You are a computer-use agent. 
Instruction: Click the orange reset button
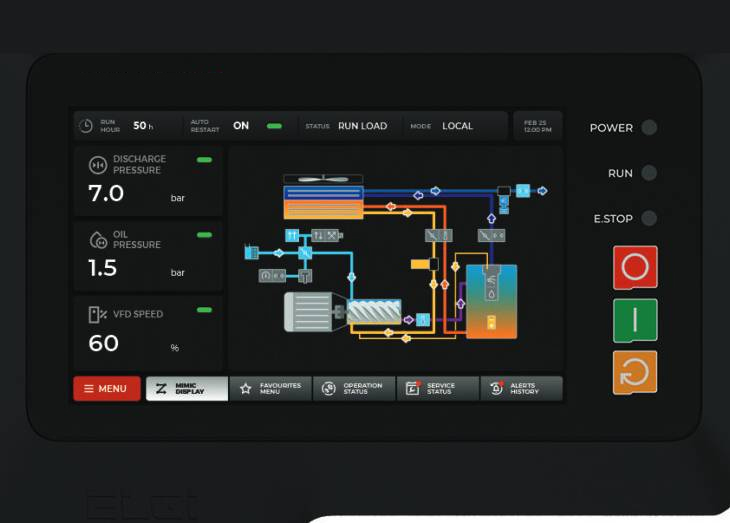(x=635, y=373)
